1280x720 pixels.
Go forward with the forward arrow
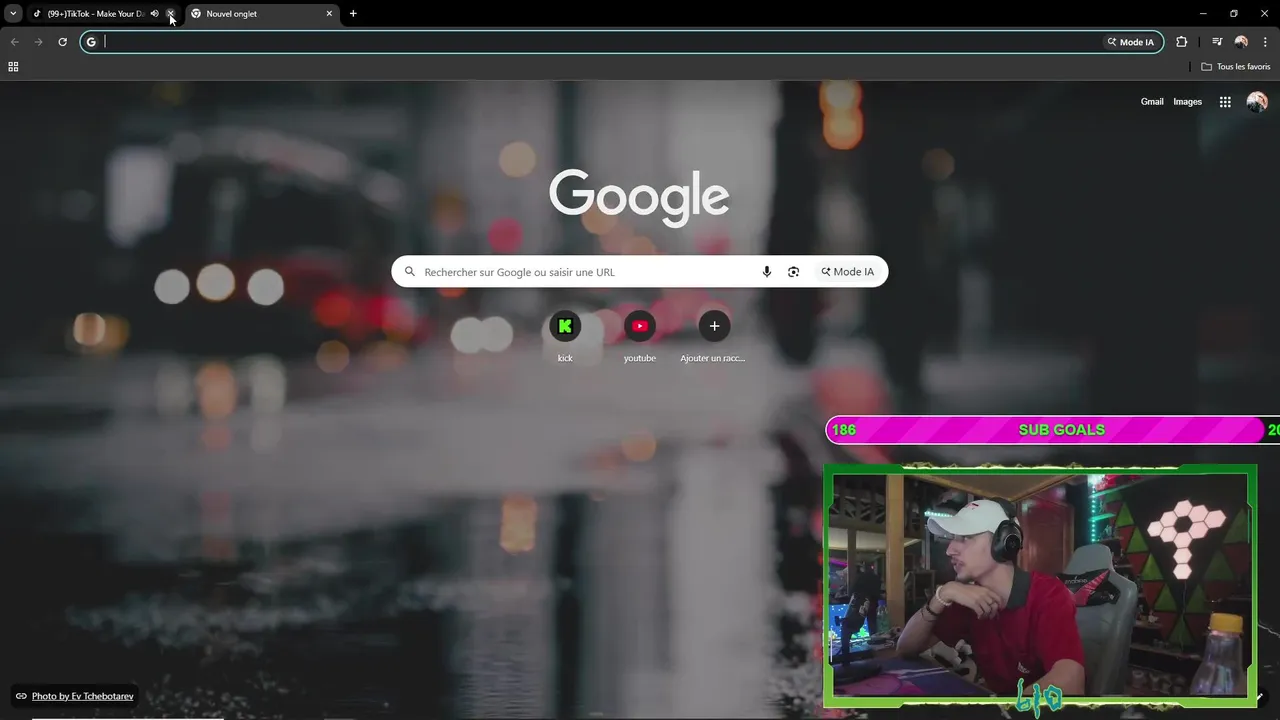click(x=38, y=42)
